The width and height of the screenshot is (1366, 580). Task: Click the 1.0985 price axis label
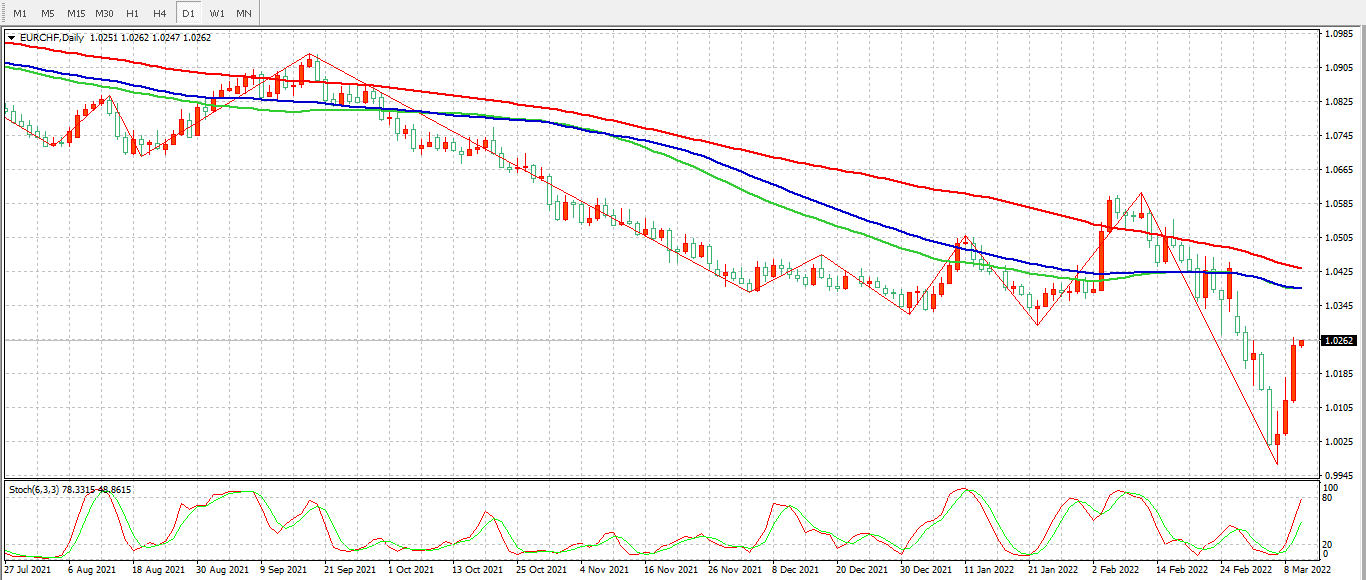pyautogui.click(x=1339, y=34)
